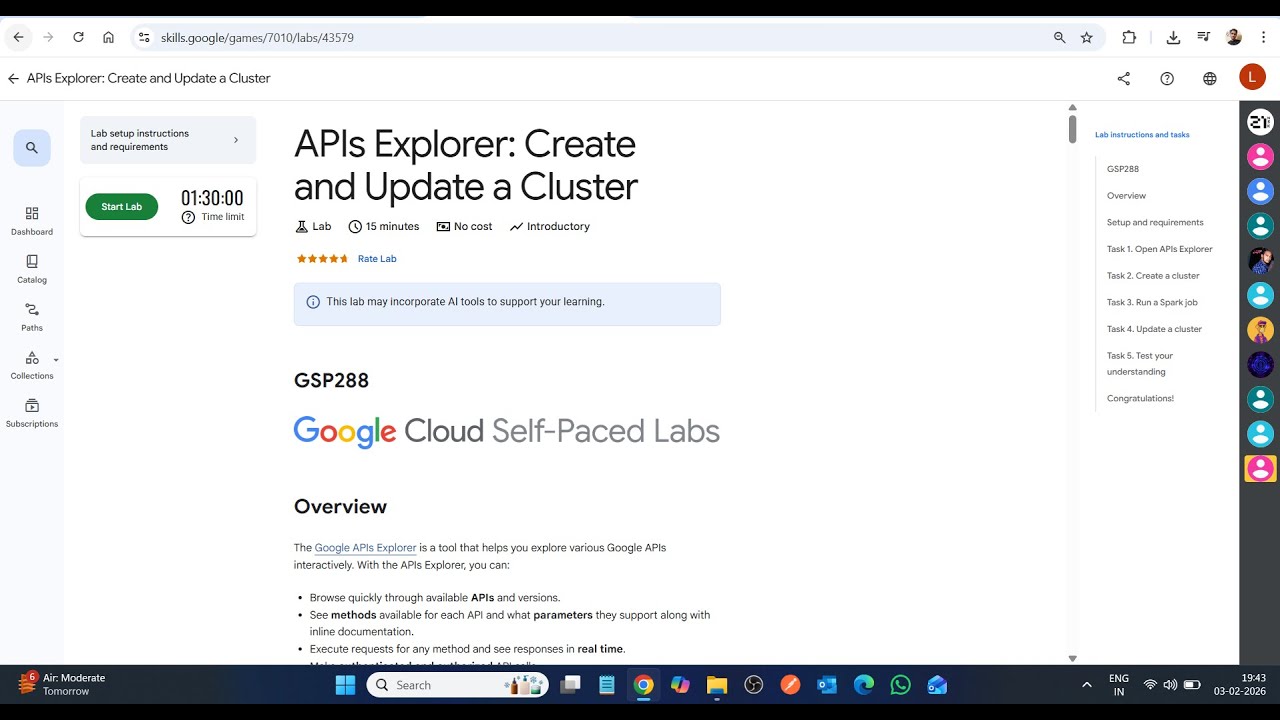Open the Google APIs Explorer link

365,548
